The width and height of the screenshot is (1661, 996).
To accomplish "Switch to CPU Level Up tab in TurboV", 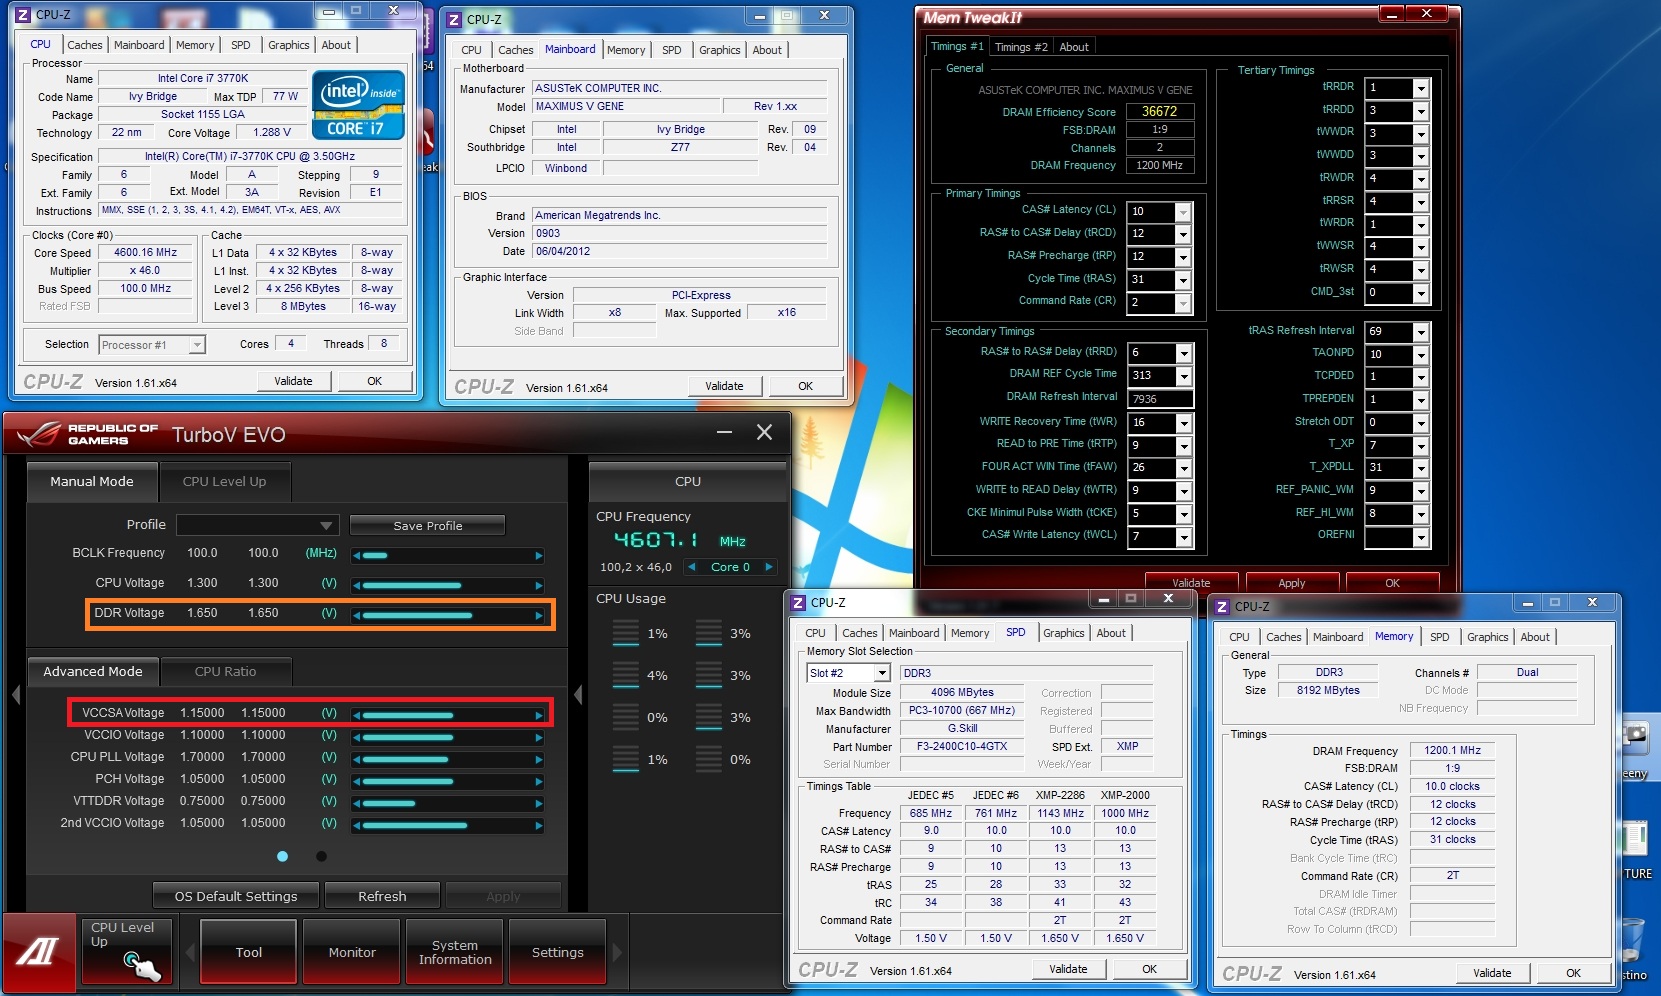I will pos(224,481).
